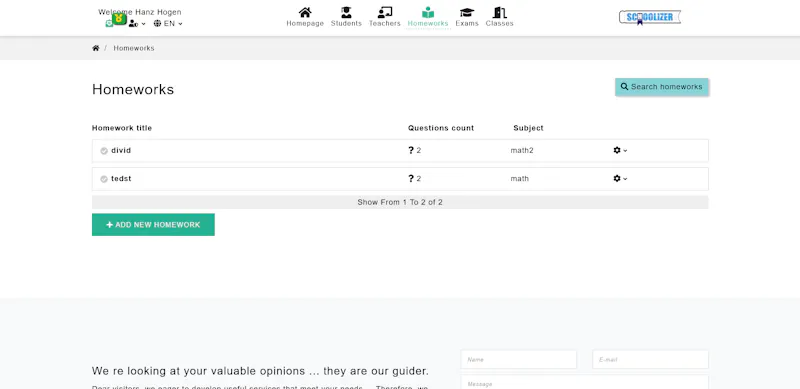Click the breadcrumb home icon
The image size is (800, 389).
(95, 48)
